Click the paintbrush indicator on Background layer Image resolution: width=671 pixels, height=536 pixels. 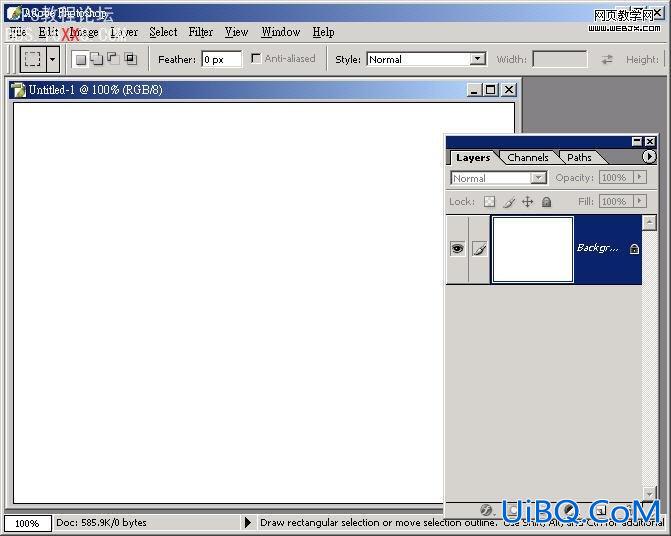coord(479,249)
